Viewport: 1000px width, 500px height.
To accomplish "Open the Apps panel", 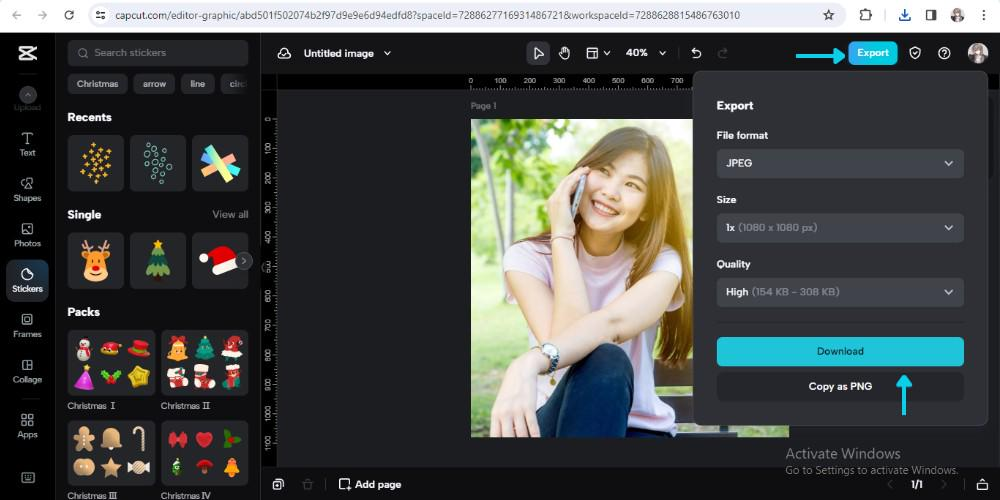I will [x=27, y=426].
